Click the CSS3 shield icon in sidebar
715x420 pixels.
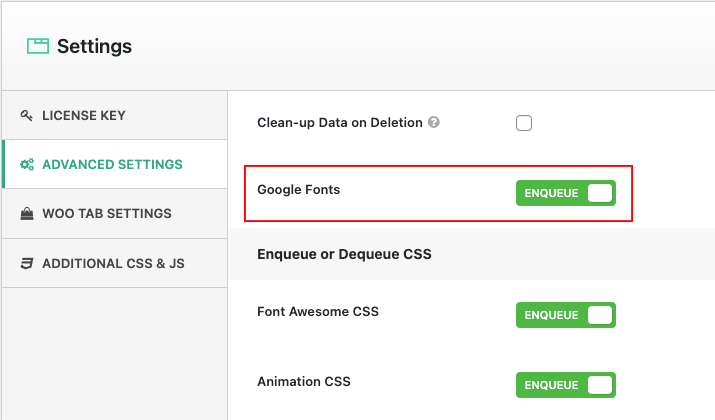coord(26,264)
